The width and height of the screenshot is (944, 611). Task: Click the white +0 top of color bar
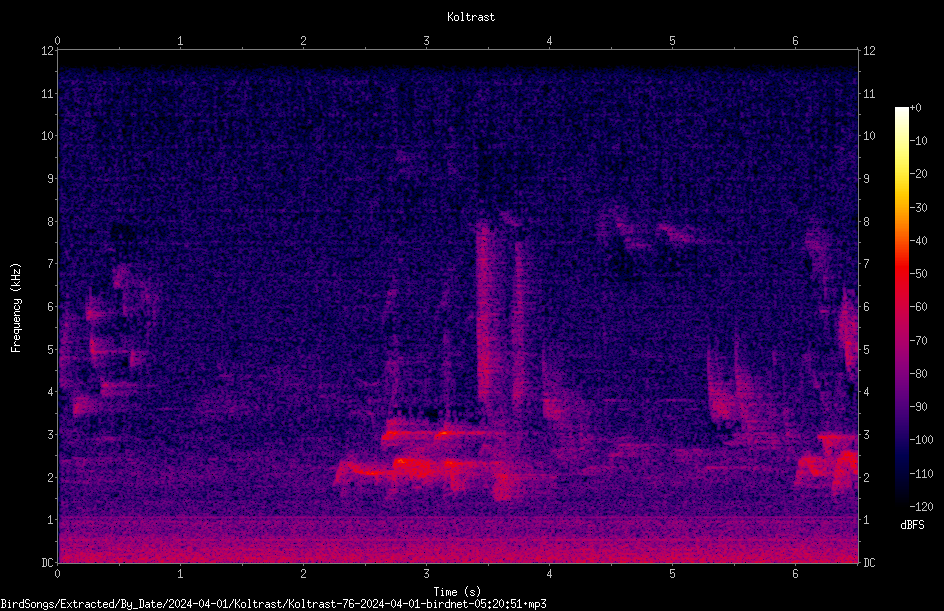pos(902,111)
